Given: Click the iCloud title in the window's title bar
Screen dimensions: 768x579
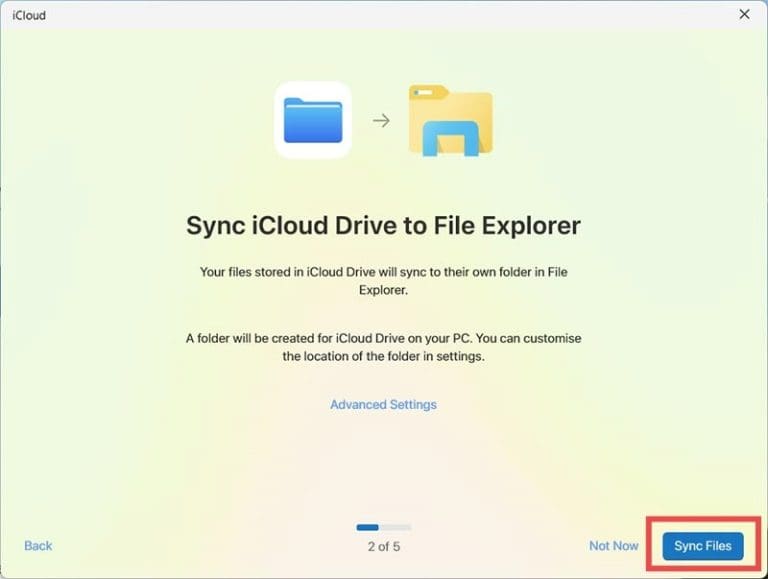Looking at the screenshot, I should pos(29,16).
